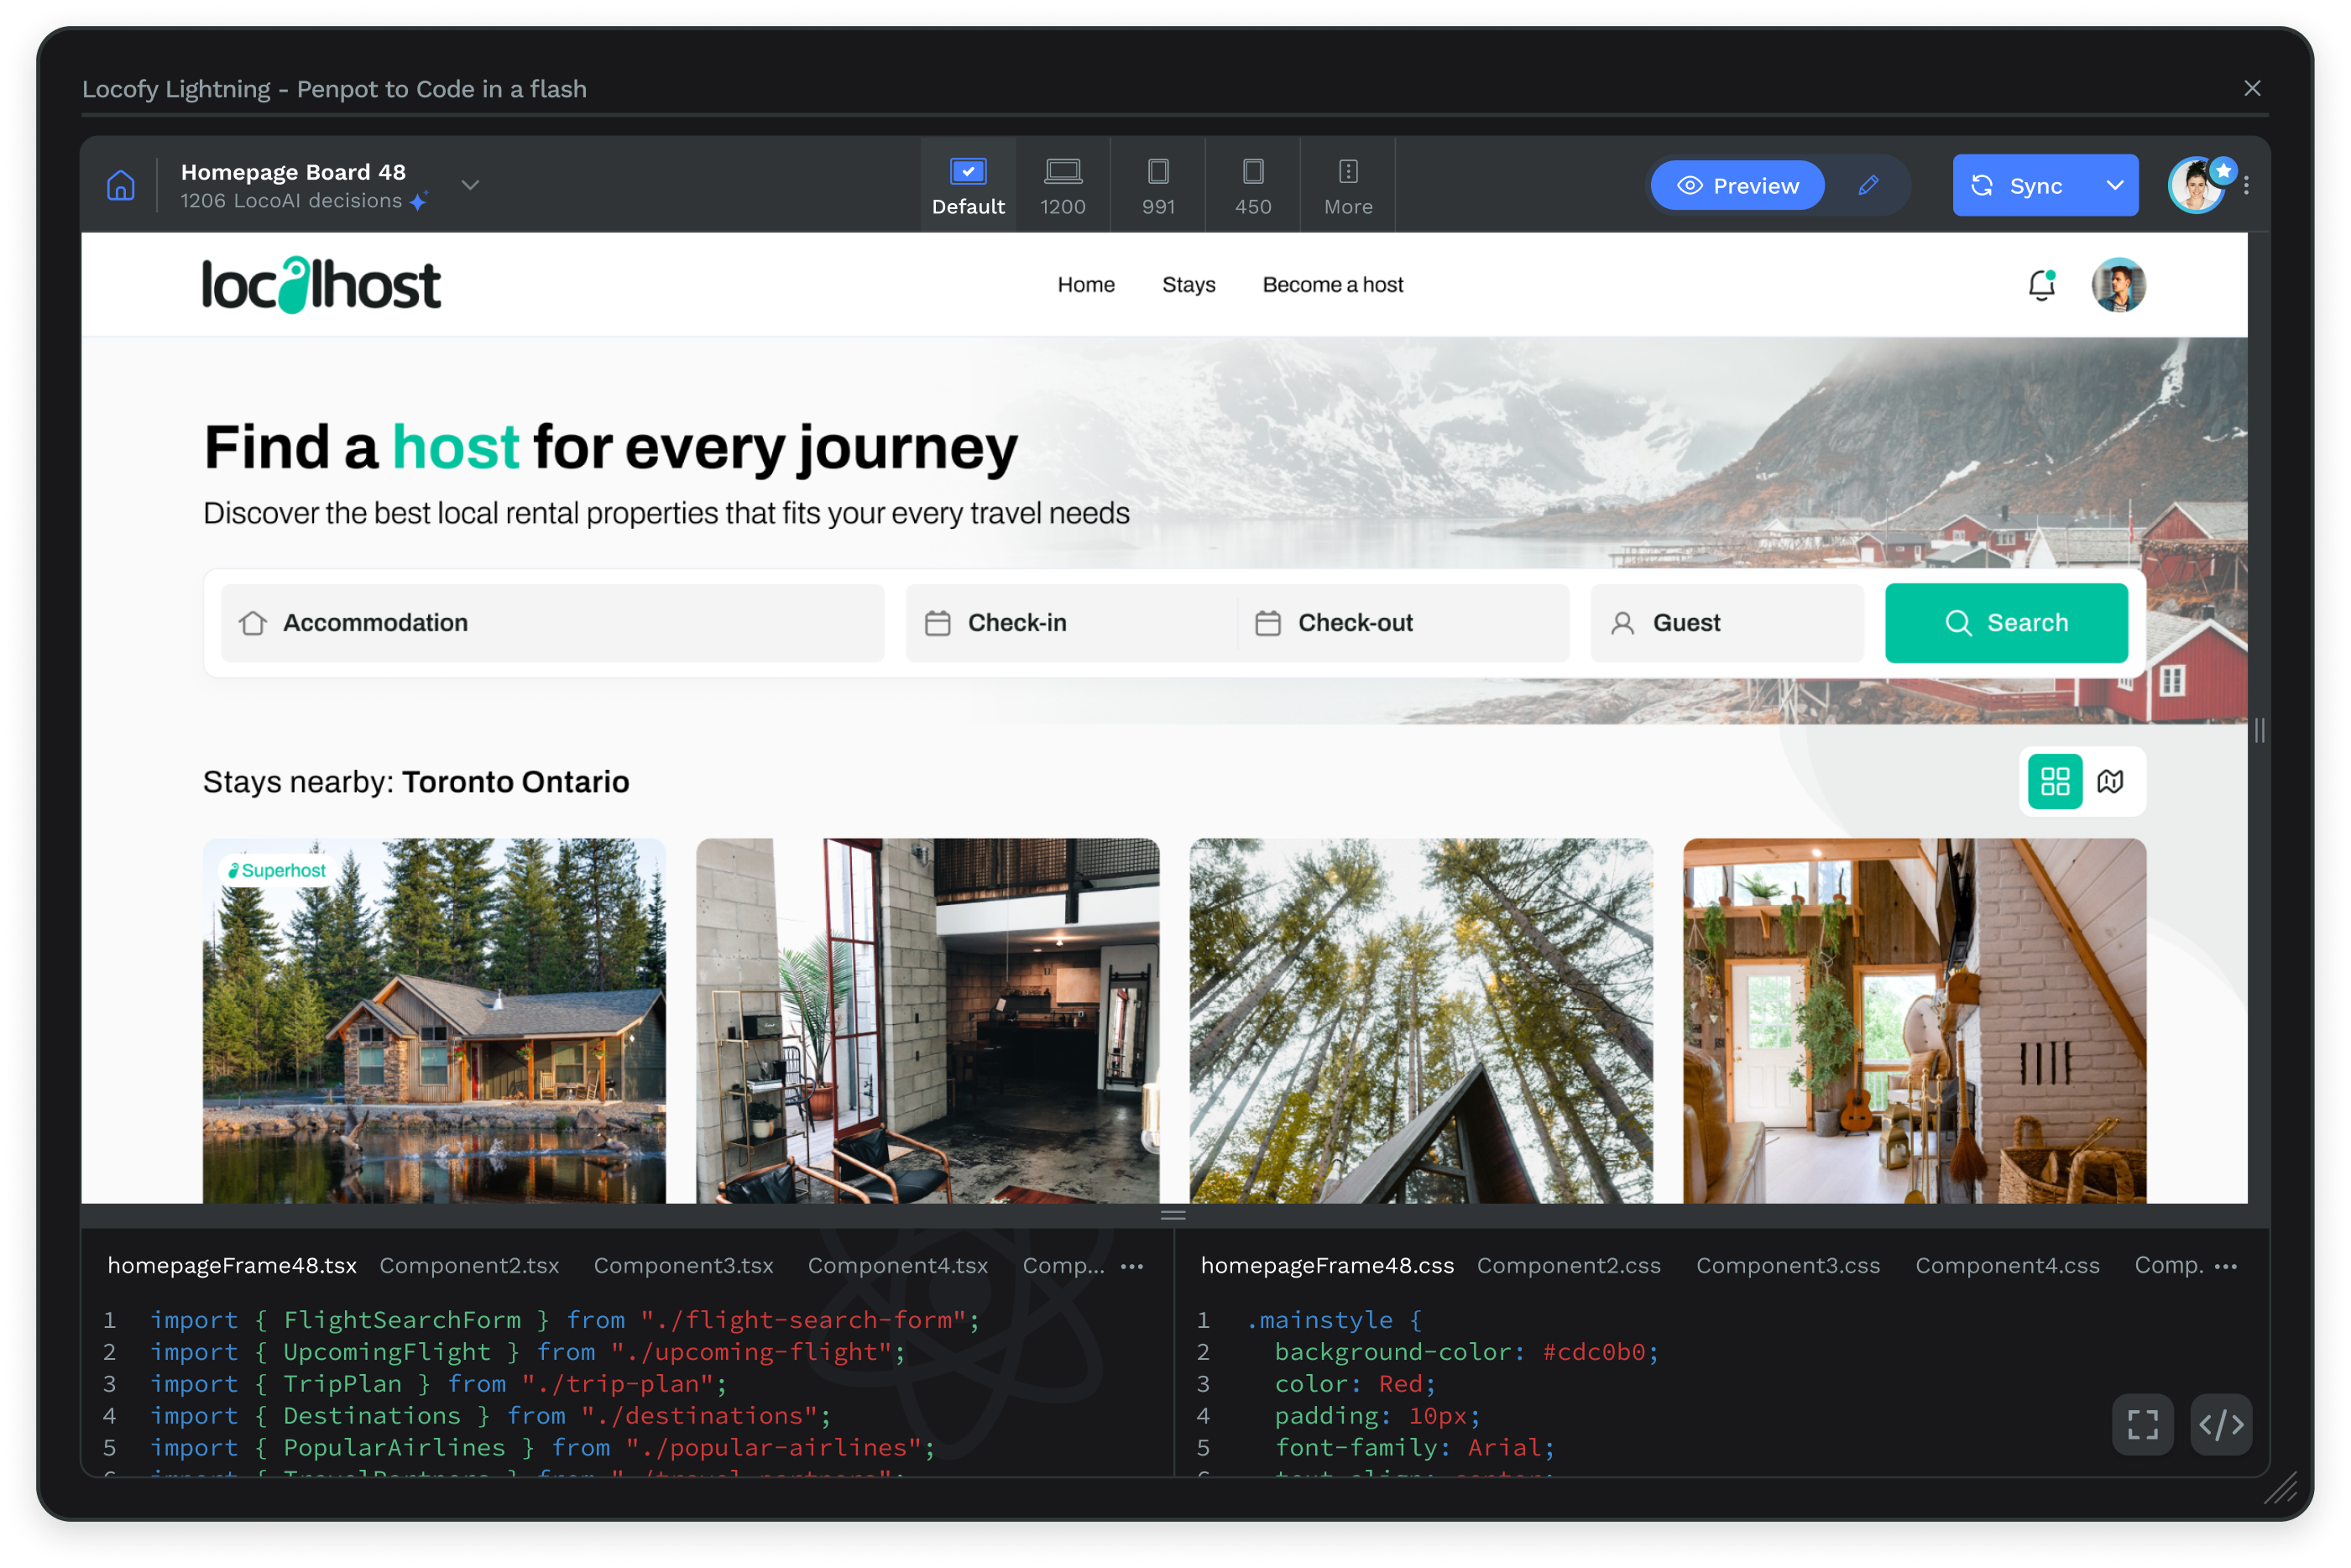The width and height of the screenshot is (2351, 1568).
Task: Click the pencil edit icon beside Preview
Action: [1868, 185]
